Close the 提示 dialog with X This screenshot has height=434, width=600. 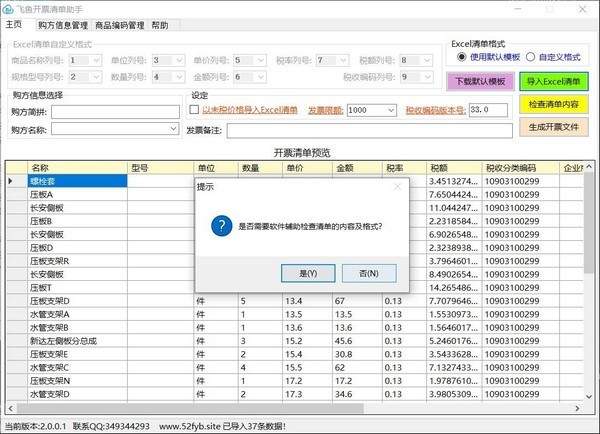[x=397, y=186]
